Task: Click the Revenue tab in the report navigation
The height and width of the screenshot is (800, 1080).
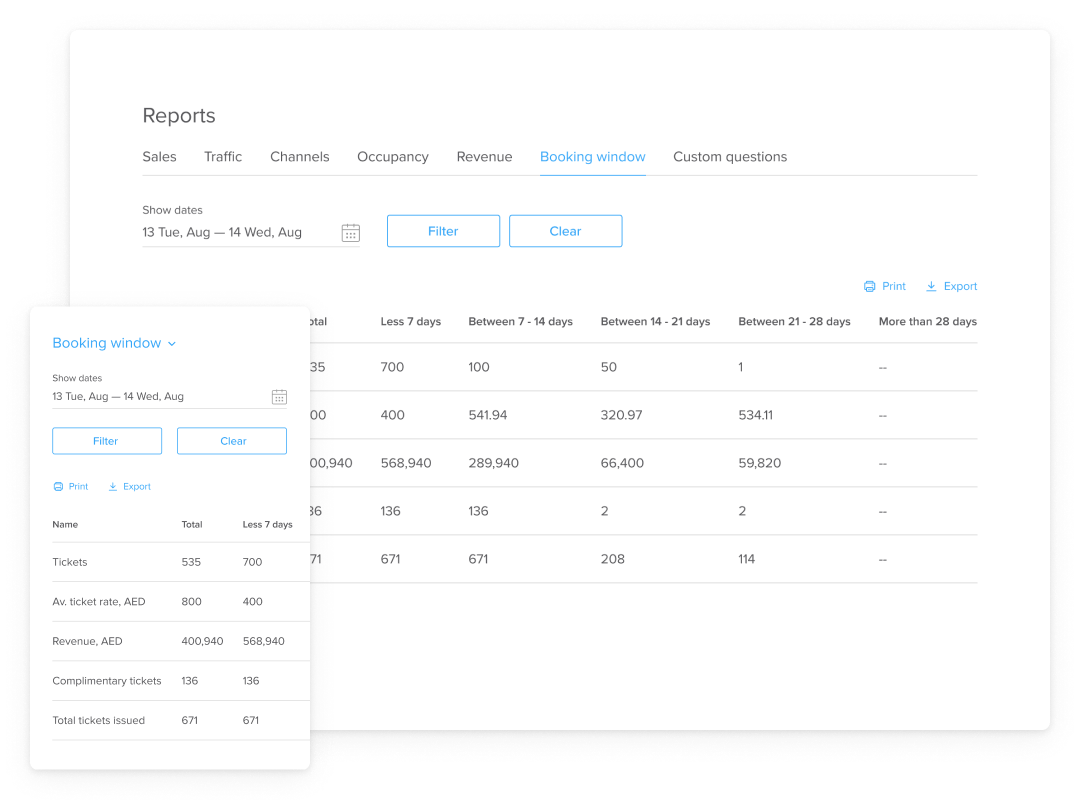Action: click(484, 157)
